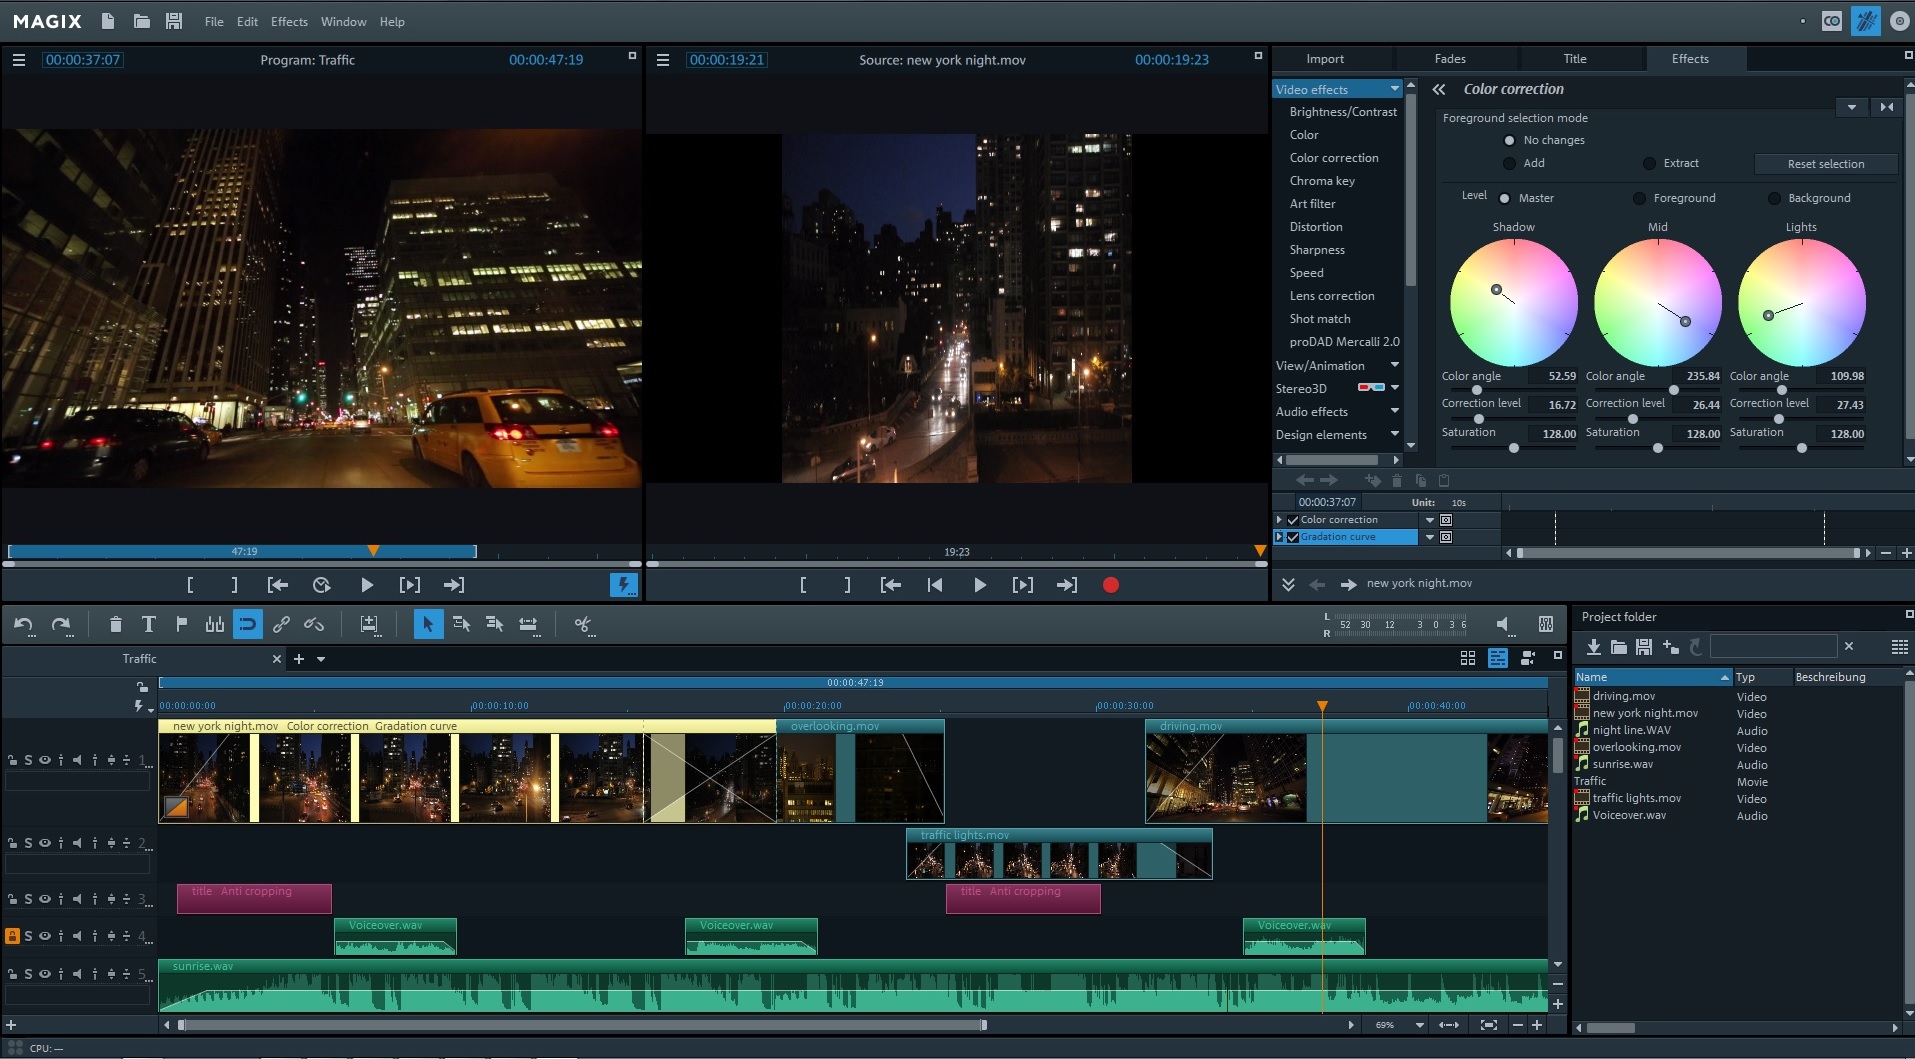The width and height of the screenshot is (1915, 1059).
Task: Select the standard mouse mode arrow tool
Action: pyautogui.click(x=427, y=624)
